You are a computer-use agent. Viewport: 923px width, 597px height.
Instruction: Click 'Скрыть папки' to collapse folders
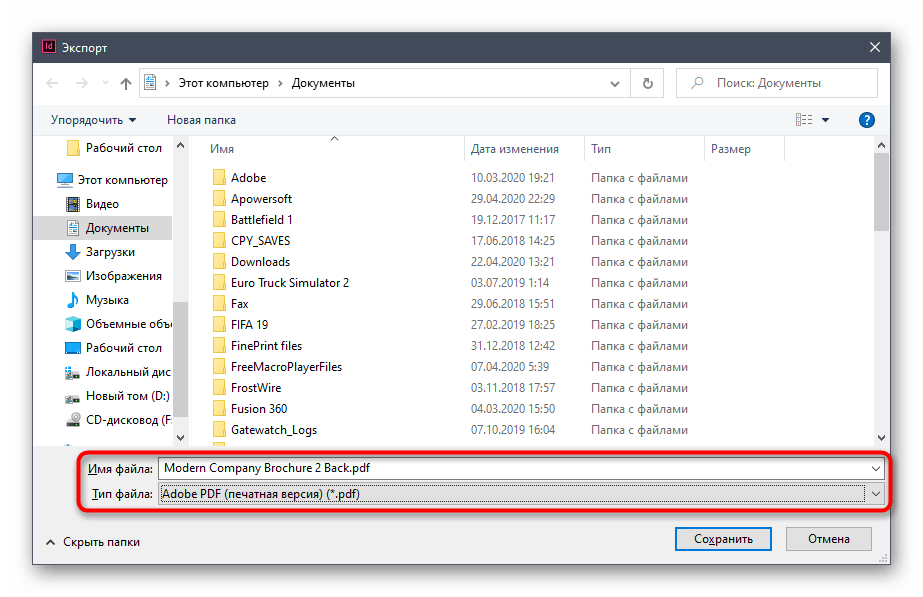(x=93, y=542)
